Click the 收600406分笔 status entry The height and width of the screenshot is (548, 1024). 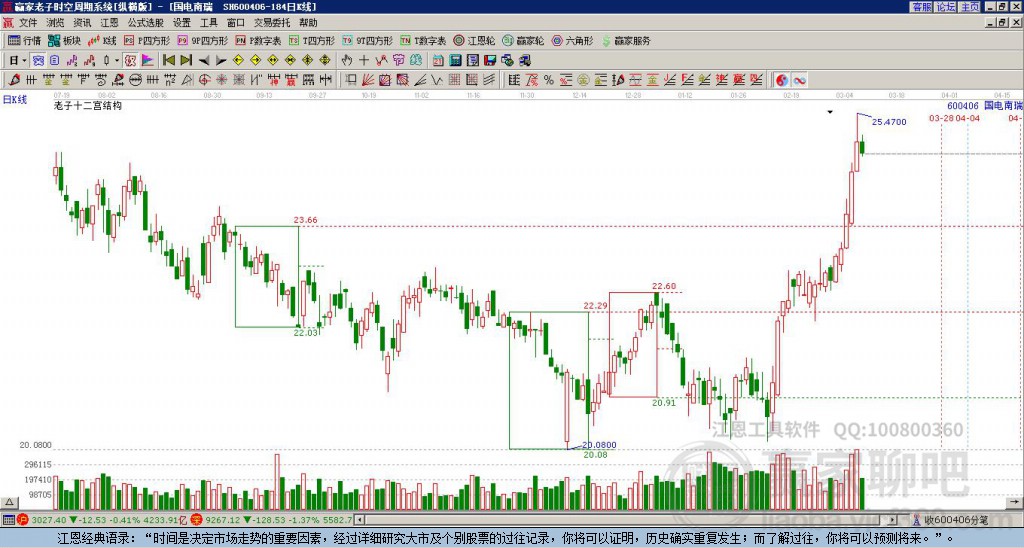(955, 520)
